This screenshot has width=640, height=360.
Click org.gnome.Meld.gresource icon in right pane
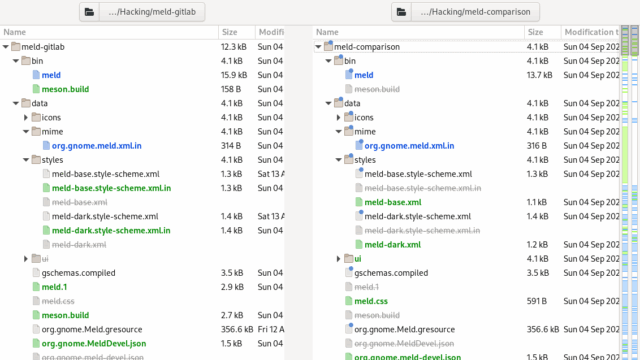(x=349, y=329)
